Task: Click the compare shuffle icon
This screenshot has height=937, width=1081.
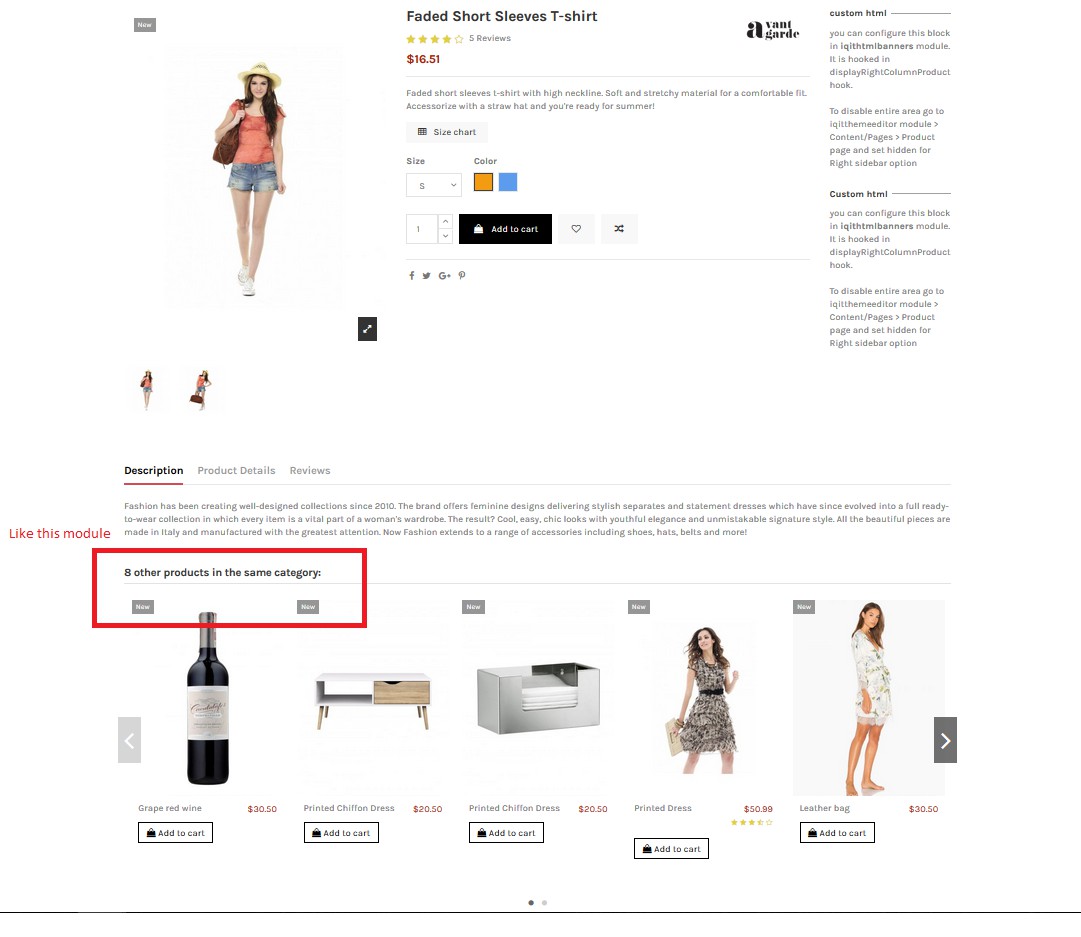Action: click(619, 229)
